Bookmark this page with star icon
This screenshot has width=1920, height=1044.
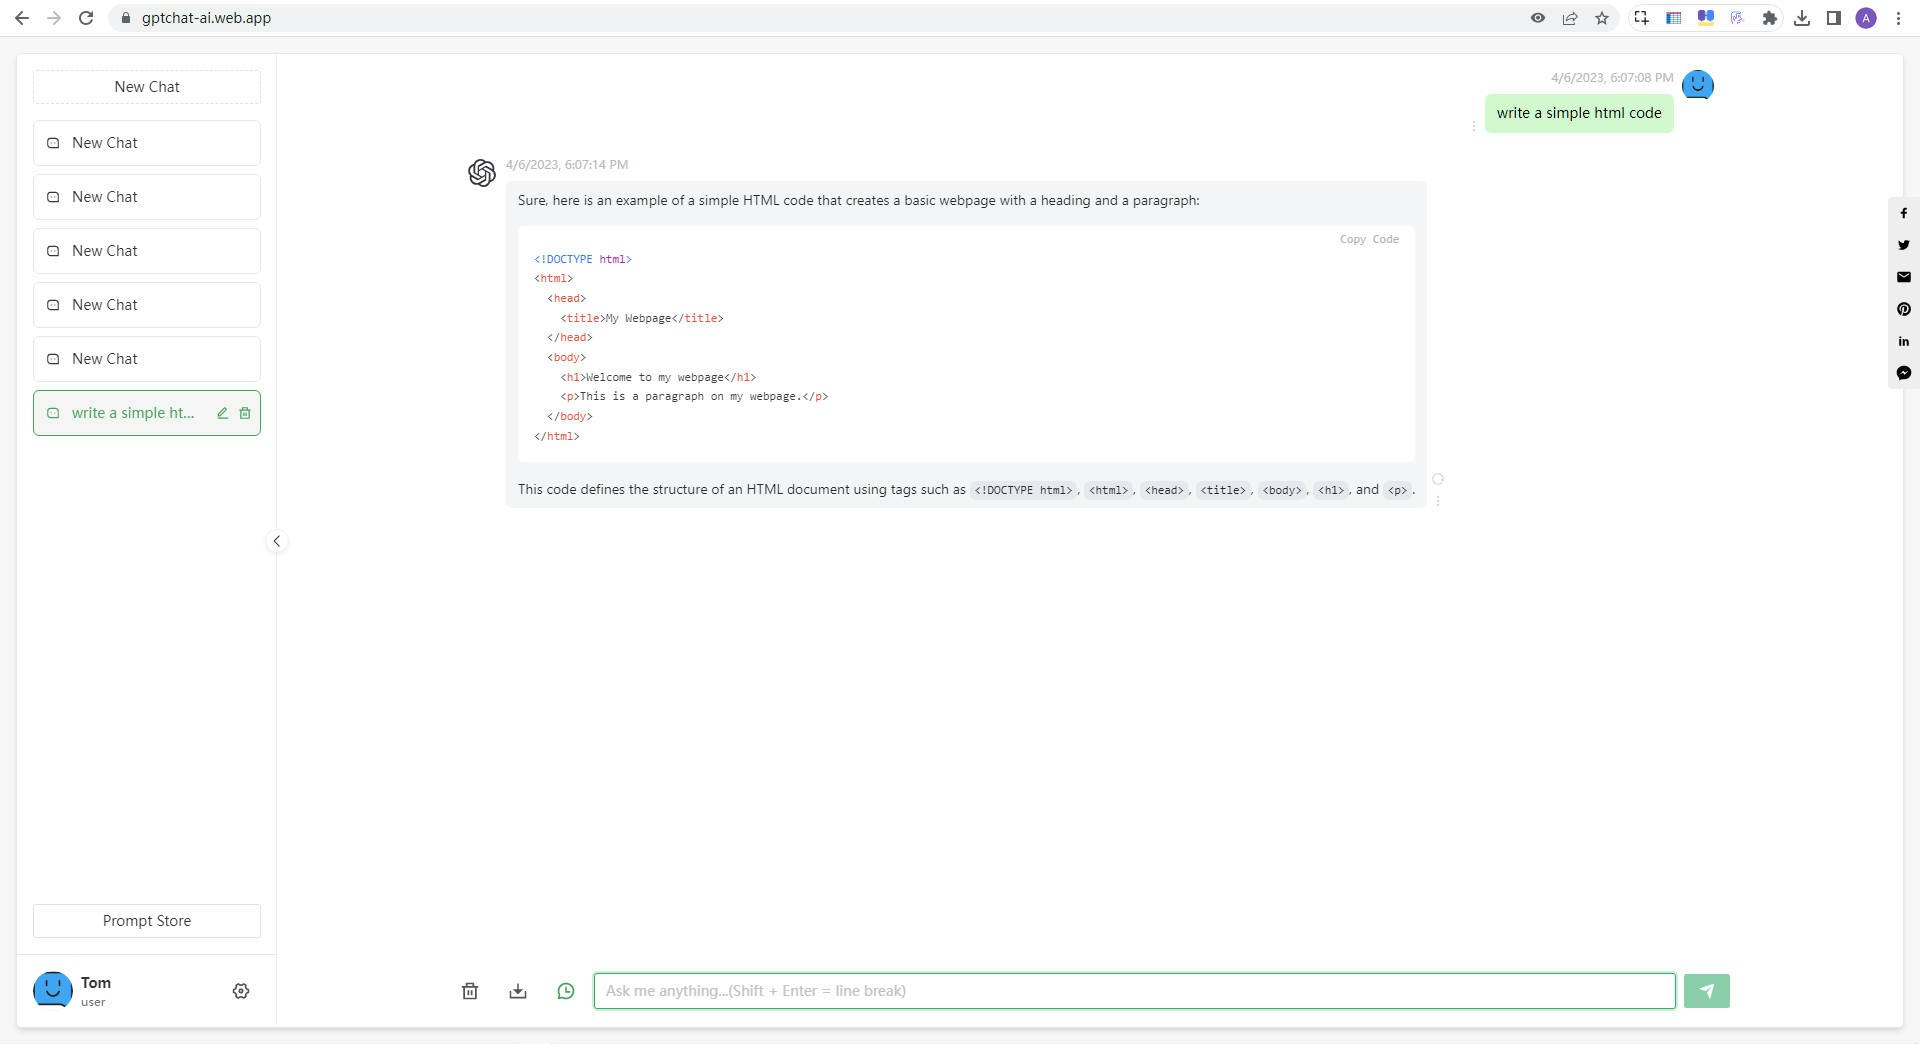click(1602, 18)
